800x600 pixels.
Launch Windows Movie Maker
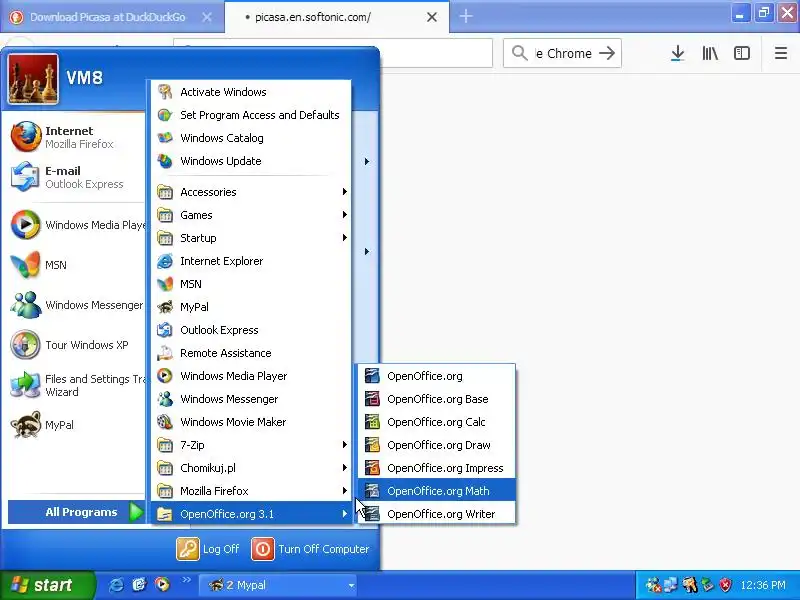(x=251, y=421)
